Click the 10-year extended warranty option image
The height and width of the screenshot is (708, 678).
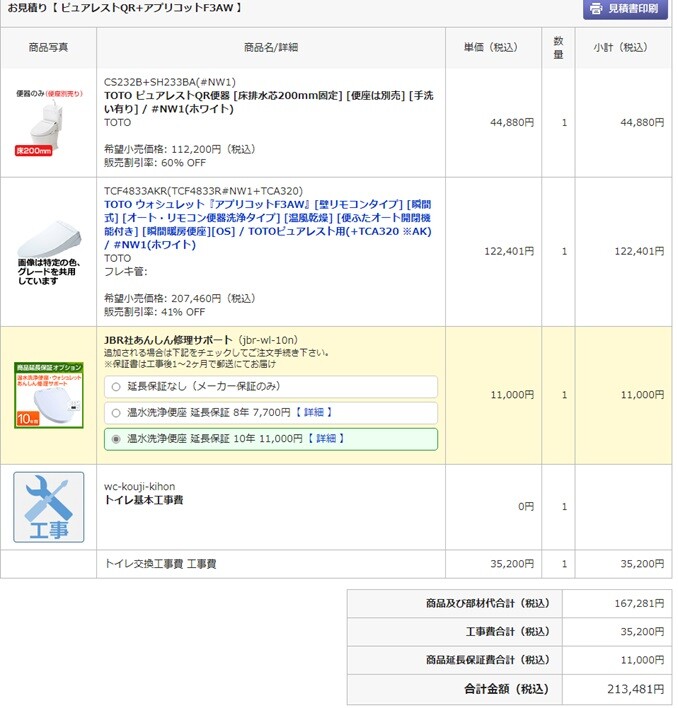(49, 395)
